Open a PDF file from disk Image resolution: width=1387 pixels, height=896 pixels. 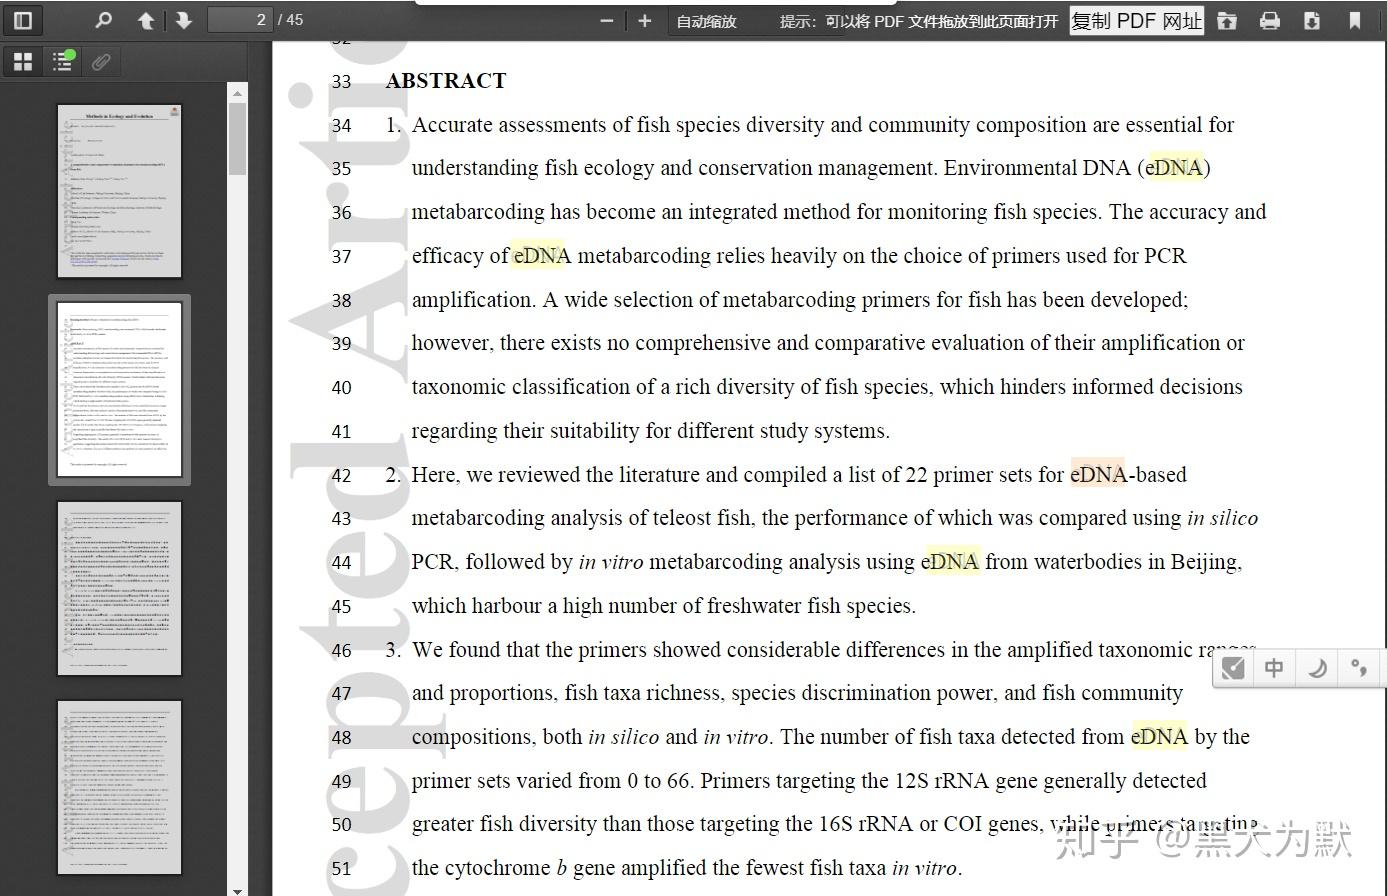coord(1227,21)
